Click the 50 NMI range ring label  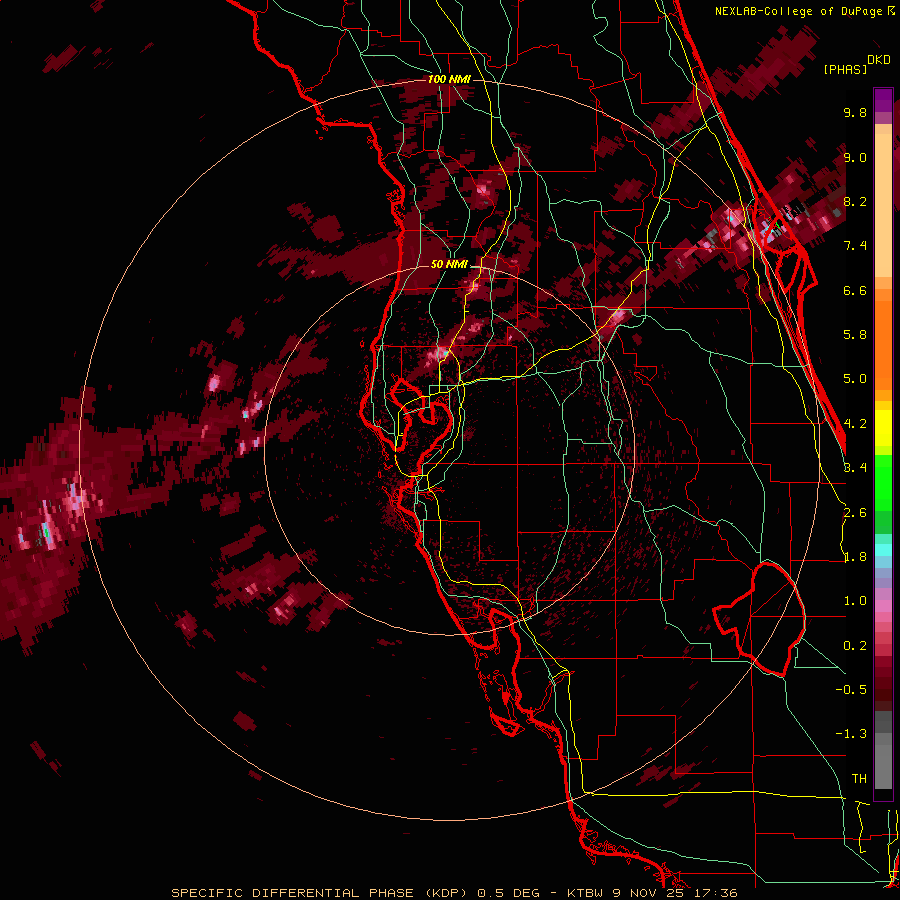click(449, 264)
